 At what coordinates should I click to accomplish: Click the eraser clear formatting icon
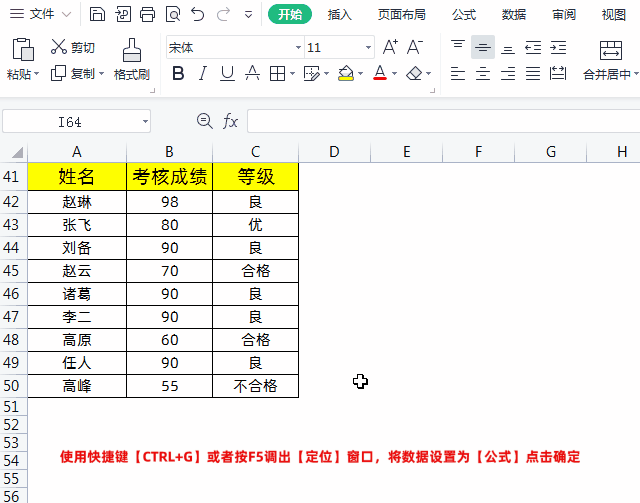[414, 73]
